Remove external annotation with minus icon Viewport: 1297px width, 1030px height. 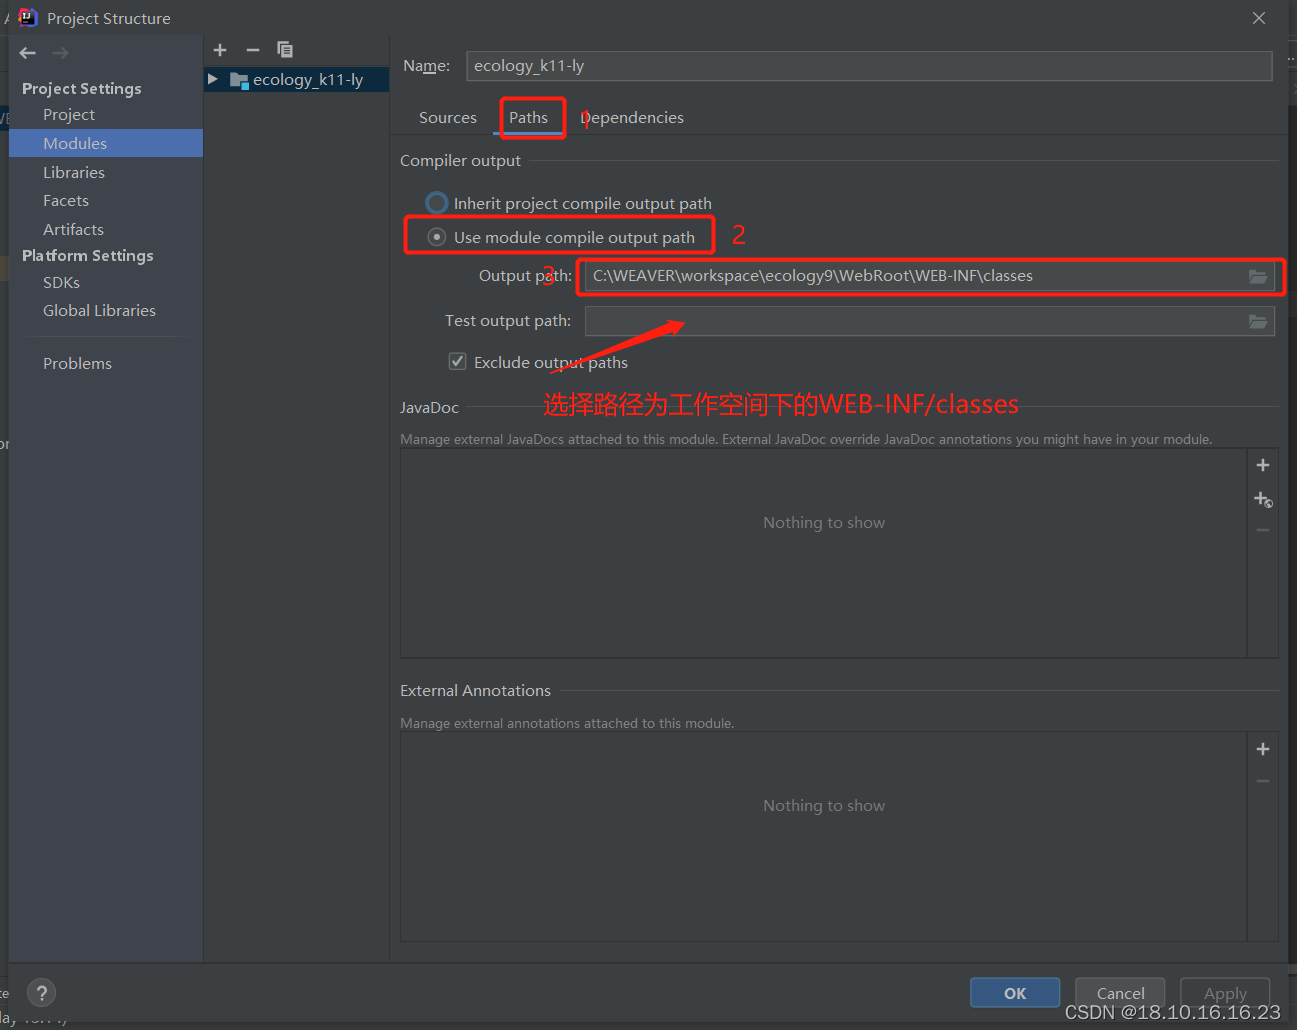click(1263, 781)
